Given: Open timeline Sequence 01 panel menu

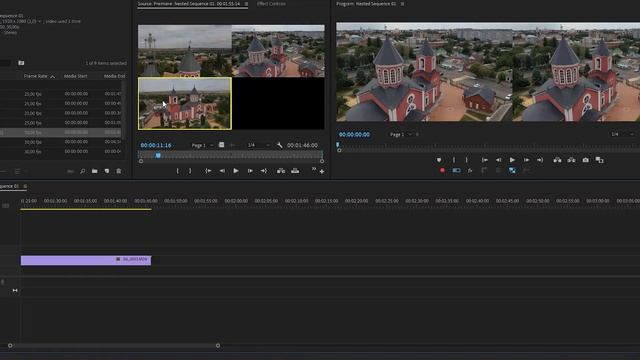Looking at the screenshot, I should coord(25,186).
